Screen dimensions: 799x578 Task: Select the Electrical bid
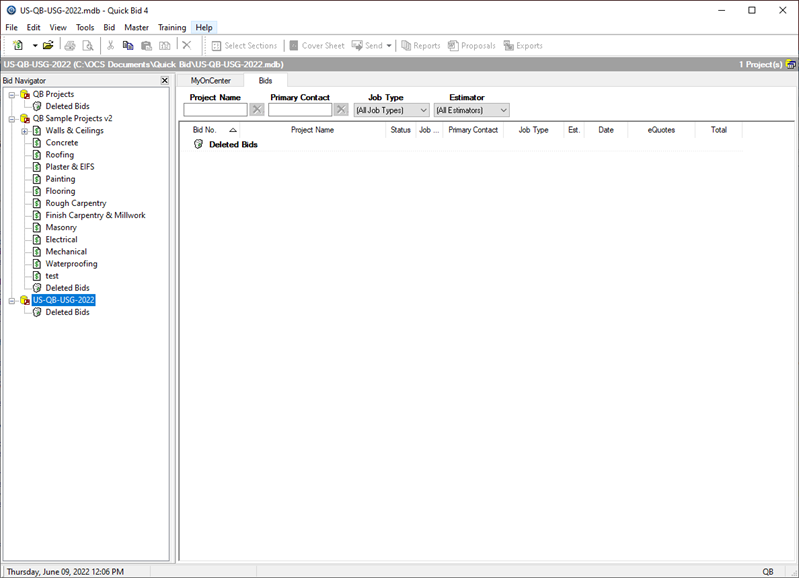click(x=62, y=240)
